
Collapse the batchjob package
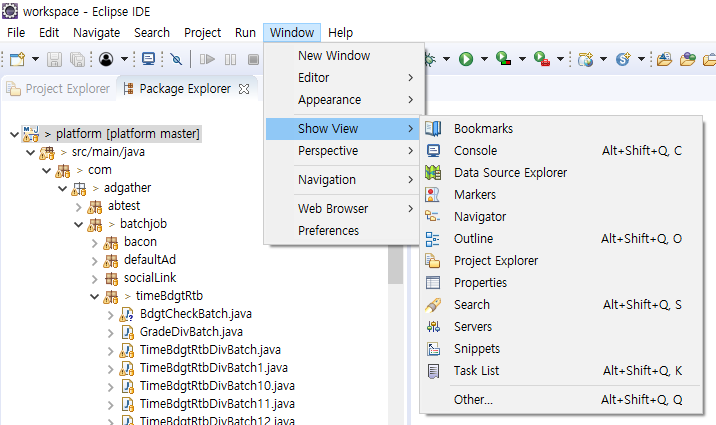[79, 224]
